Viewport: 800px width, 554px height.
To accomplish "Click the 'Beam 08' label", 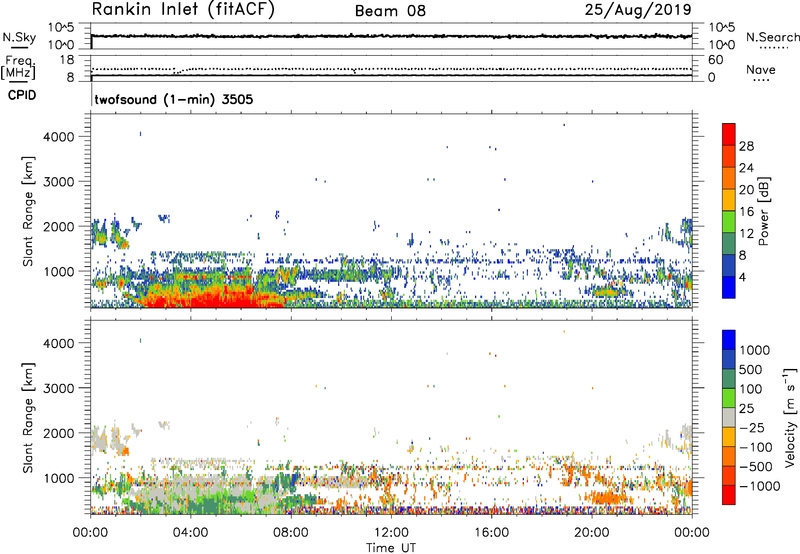I will (x=390, y=11).
